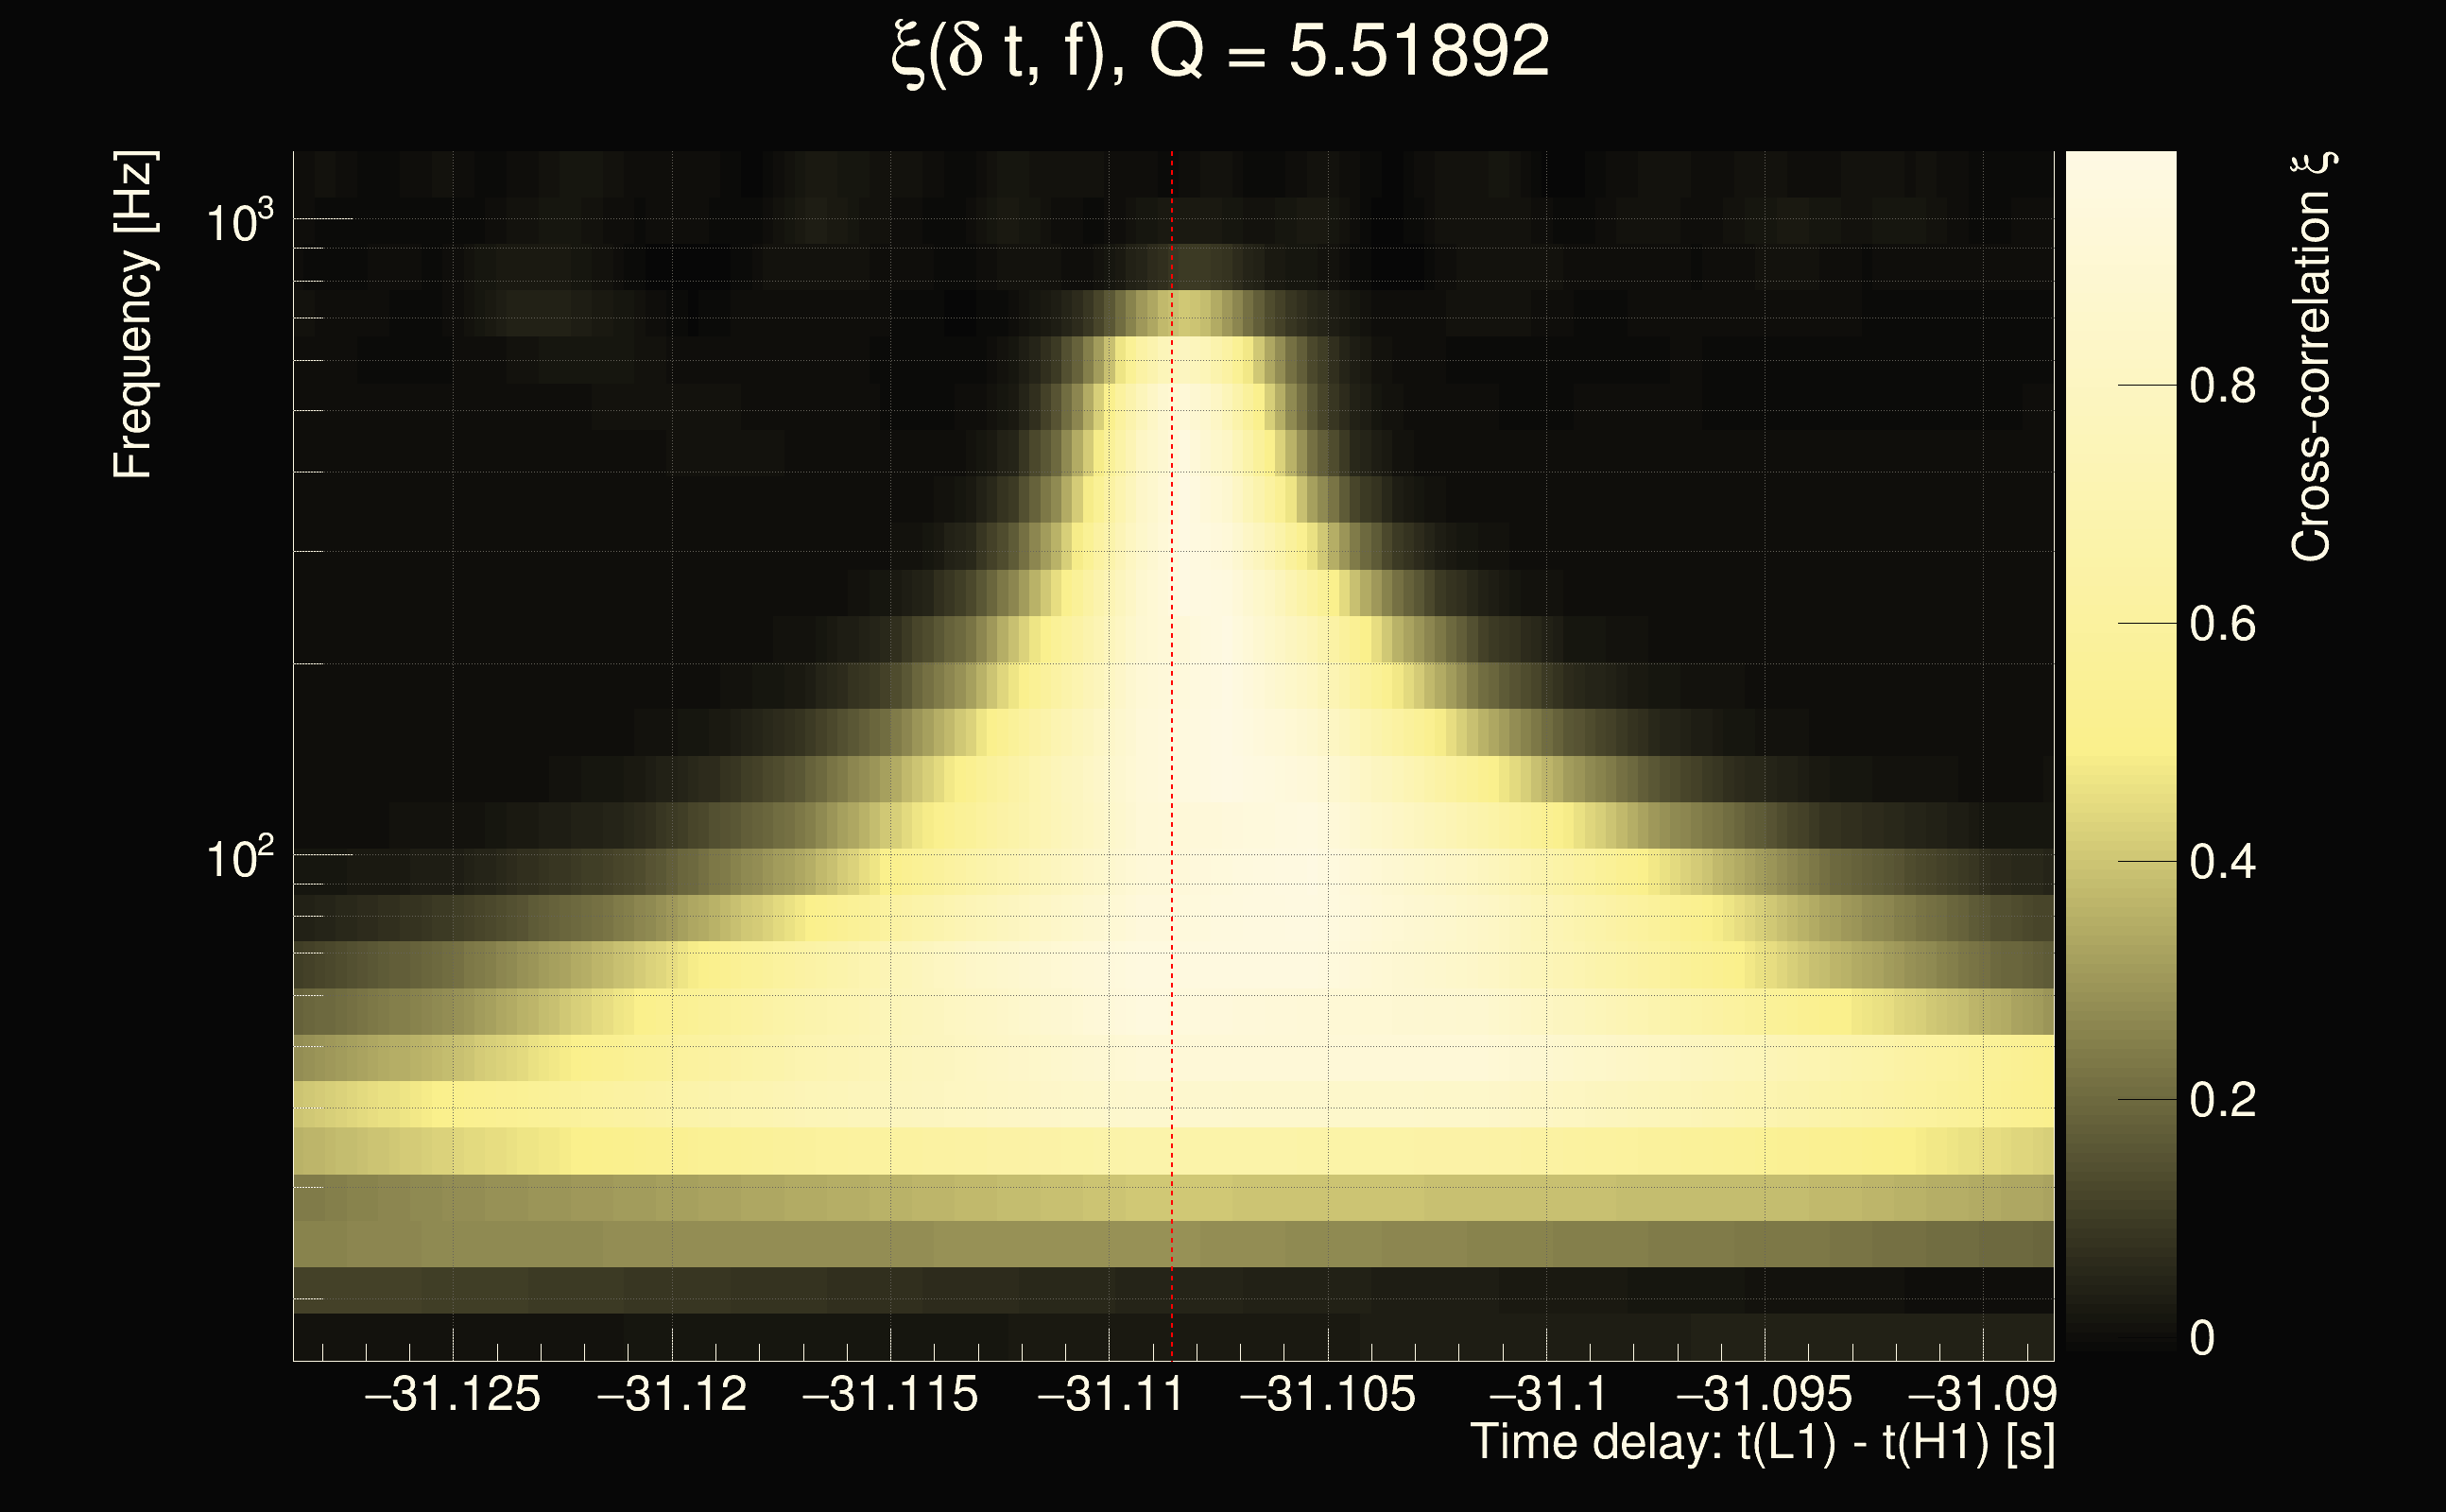The width and height of the screenshot is (2446, 1512).
Task: Click the -31.125 time delay tick label
Action: (x=453, y=1394)
